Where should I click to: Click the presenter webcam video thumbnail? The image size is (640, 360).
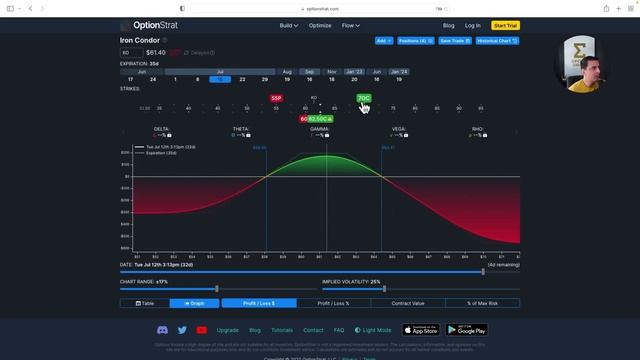click(581, 64)
